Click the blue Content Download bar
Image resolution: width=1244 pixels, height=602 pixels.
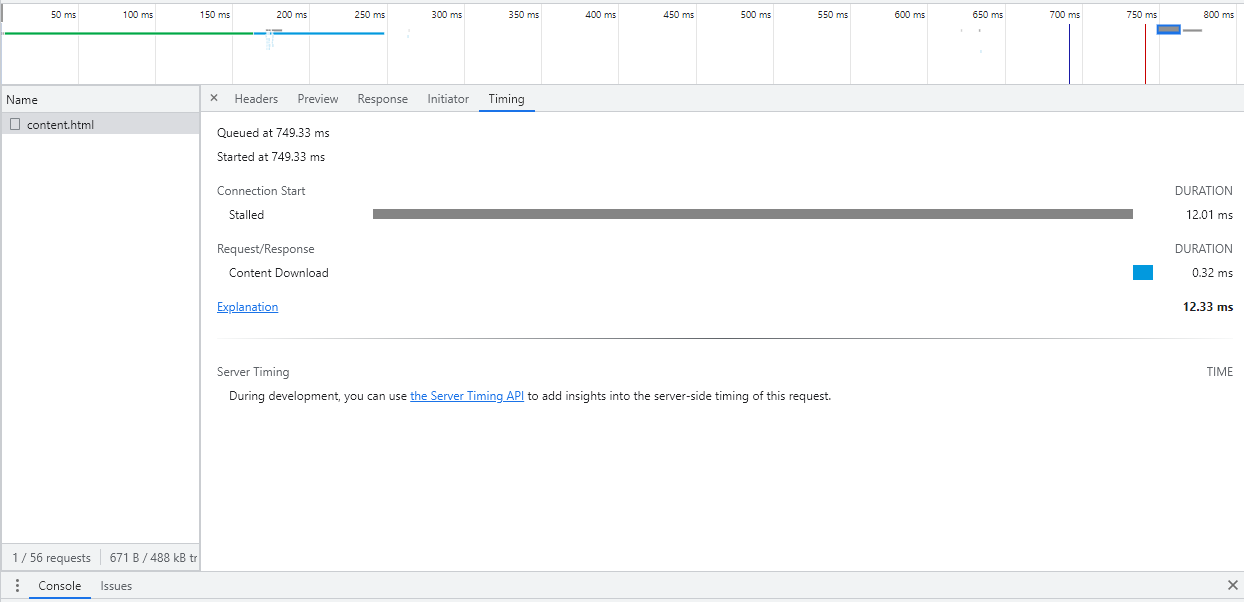pos(1142,272)
